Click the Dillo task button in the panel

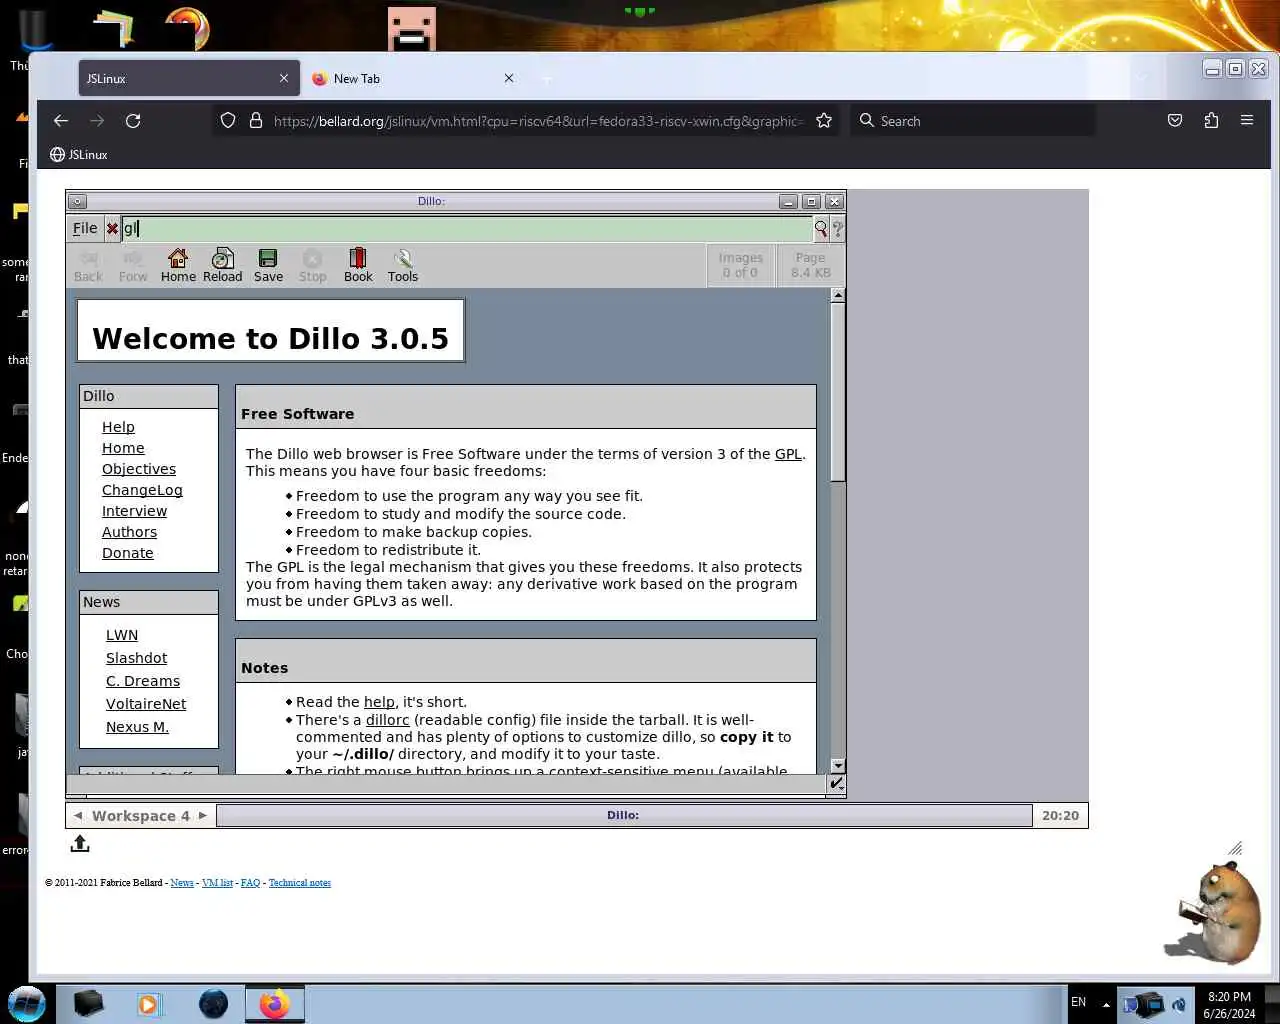click(x=624, y=815)
